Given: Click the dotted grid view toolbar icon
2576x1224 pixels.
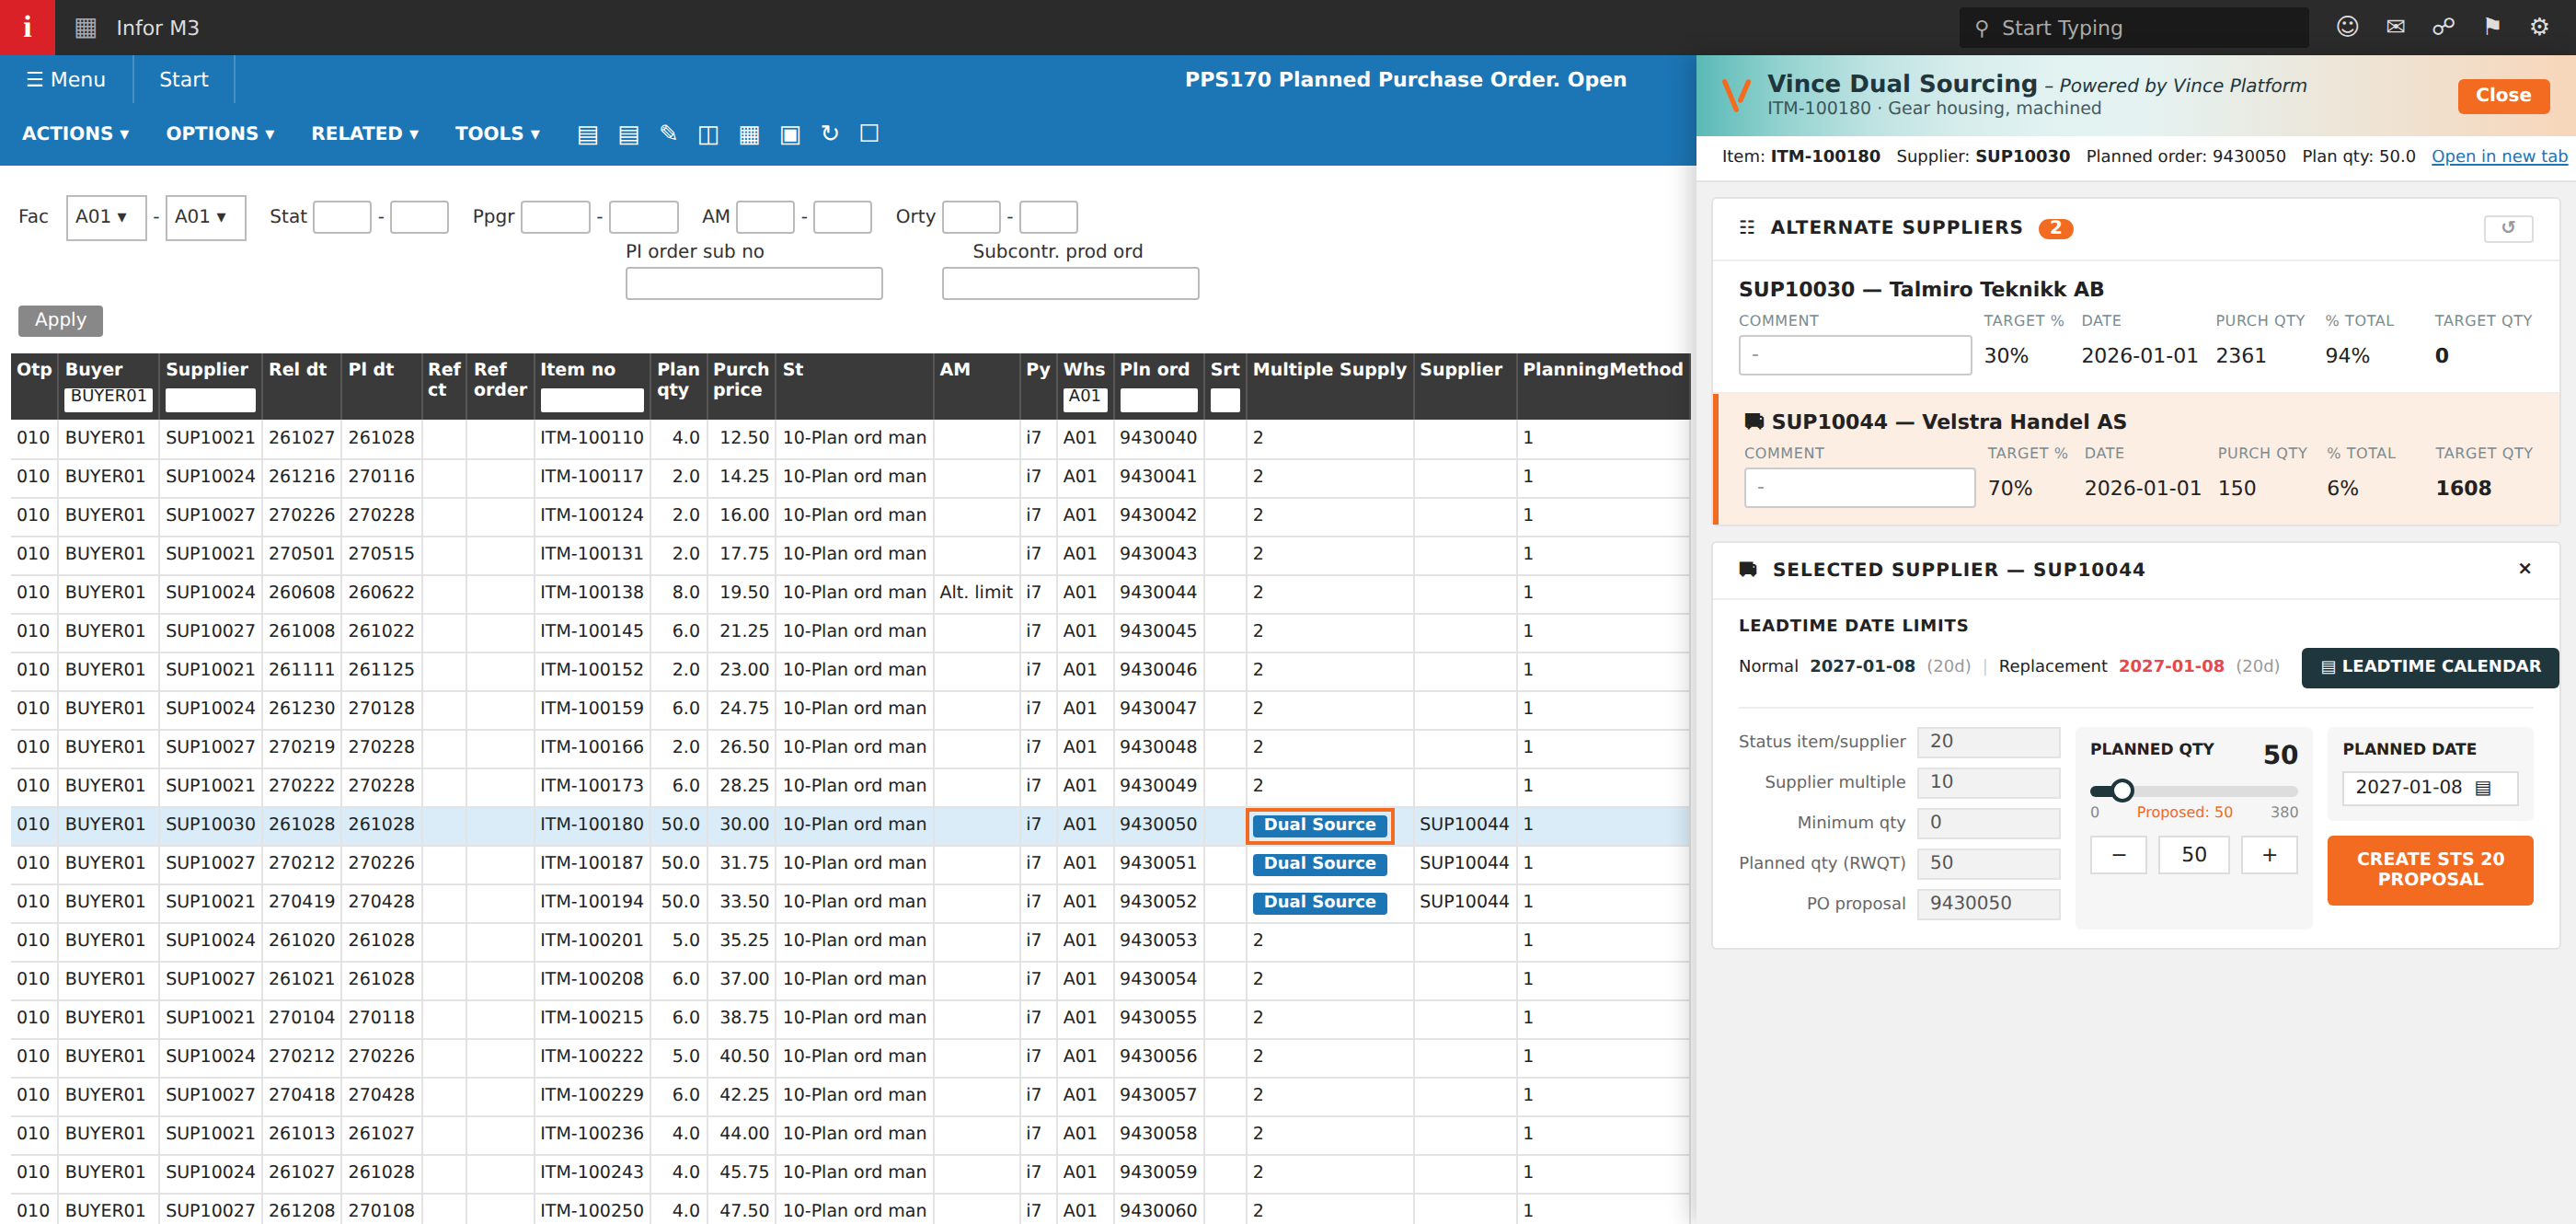Looking at the screenshot, I should point(749,134).
